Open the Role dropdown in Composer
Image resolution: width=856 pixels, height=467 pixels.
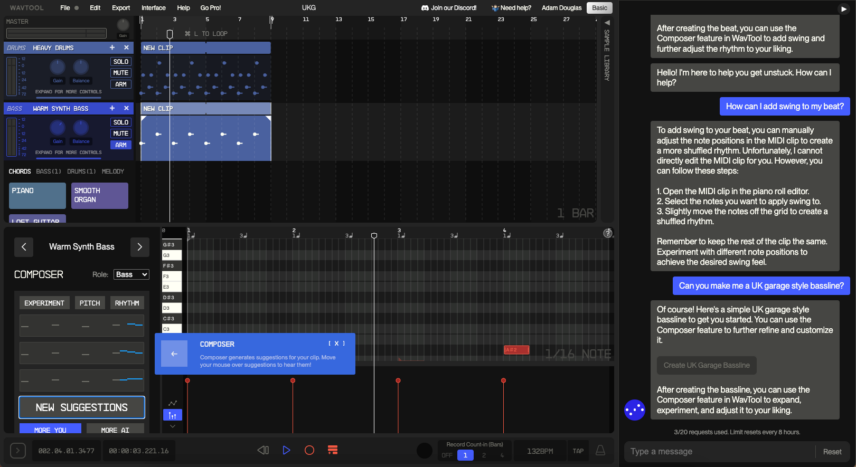pos(131,274)
